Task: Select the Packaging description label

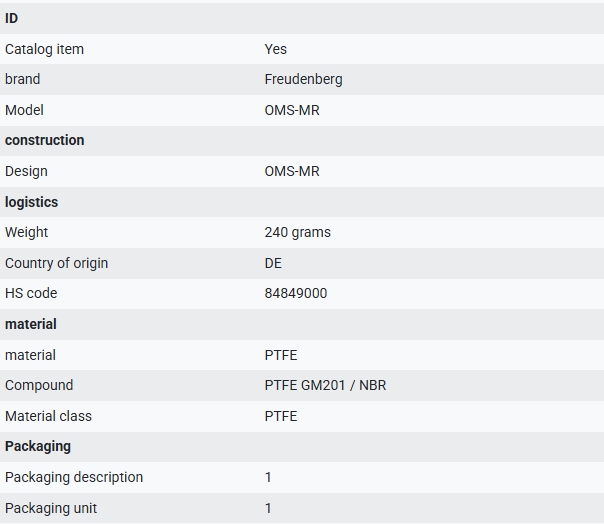Action: [x=74, y=477]
